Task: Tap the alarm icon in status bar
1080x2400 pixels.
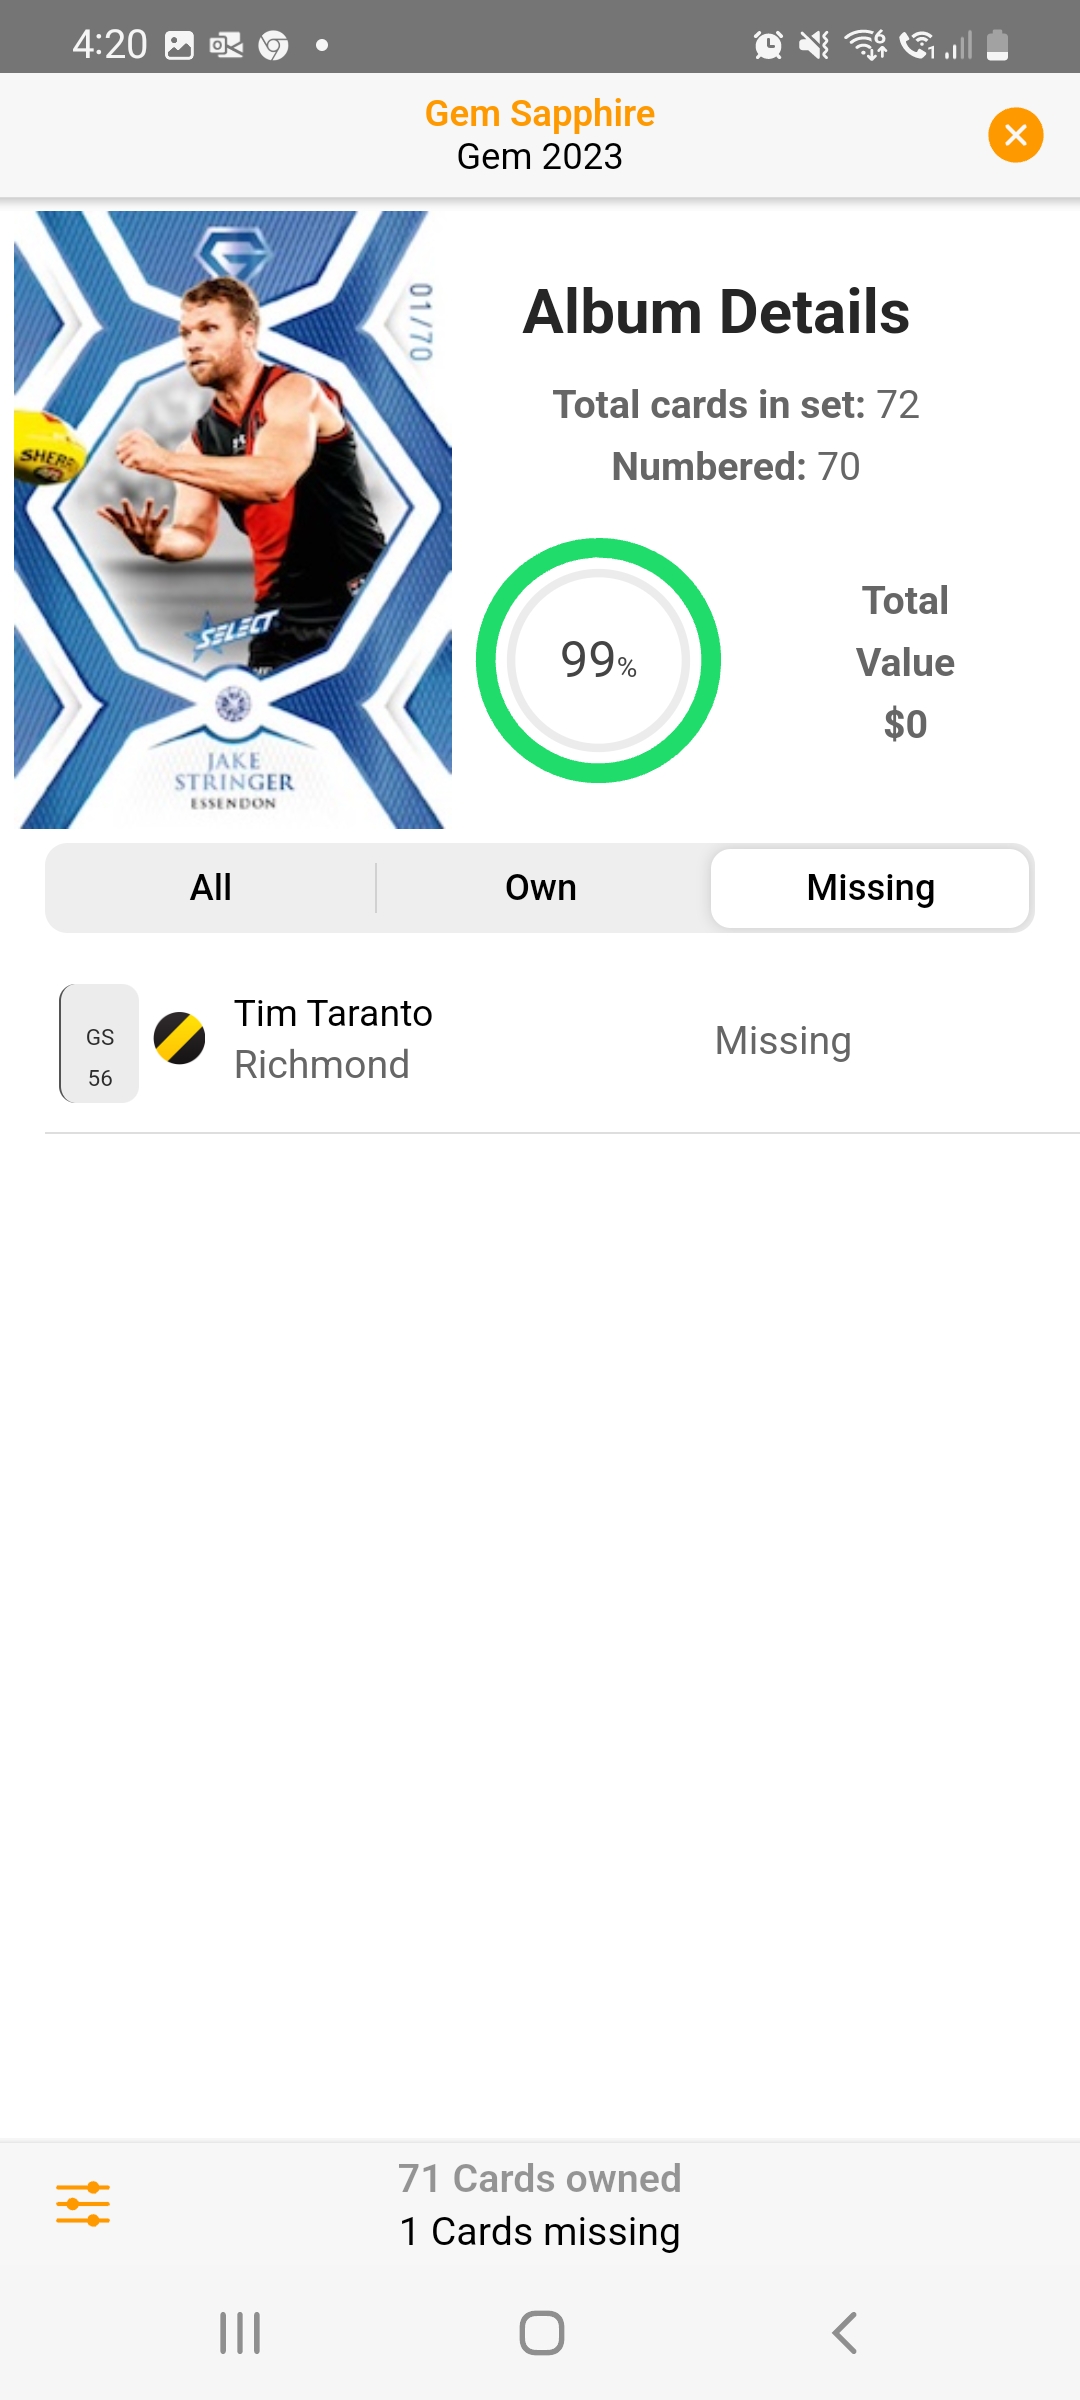Action: [768, 45]
